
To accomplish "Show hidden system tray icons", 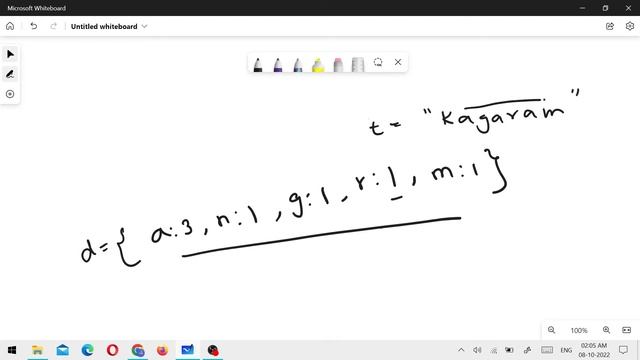I will click(x=461, y=350).
